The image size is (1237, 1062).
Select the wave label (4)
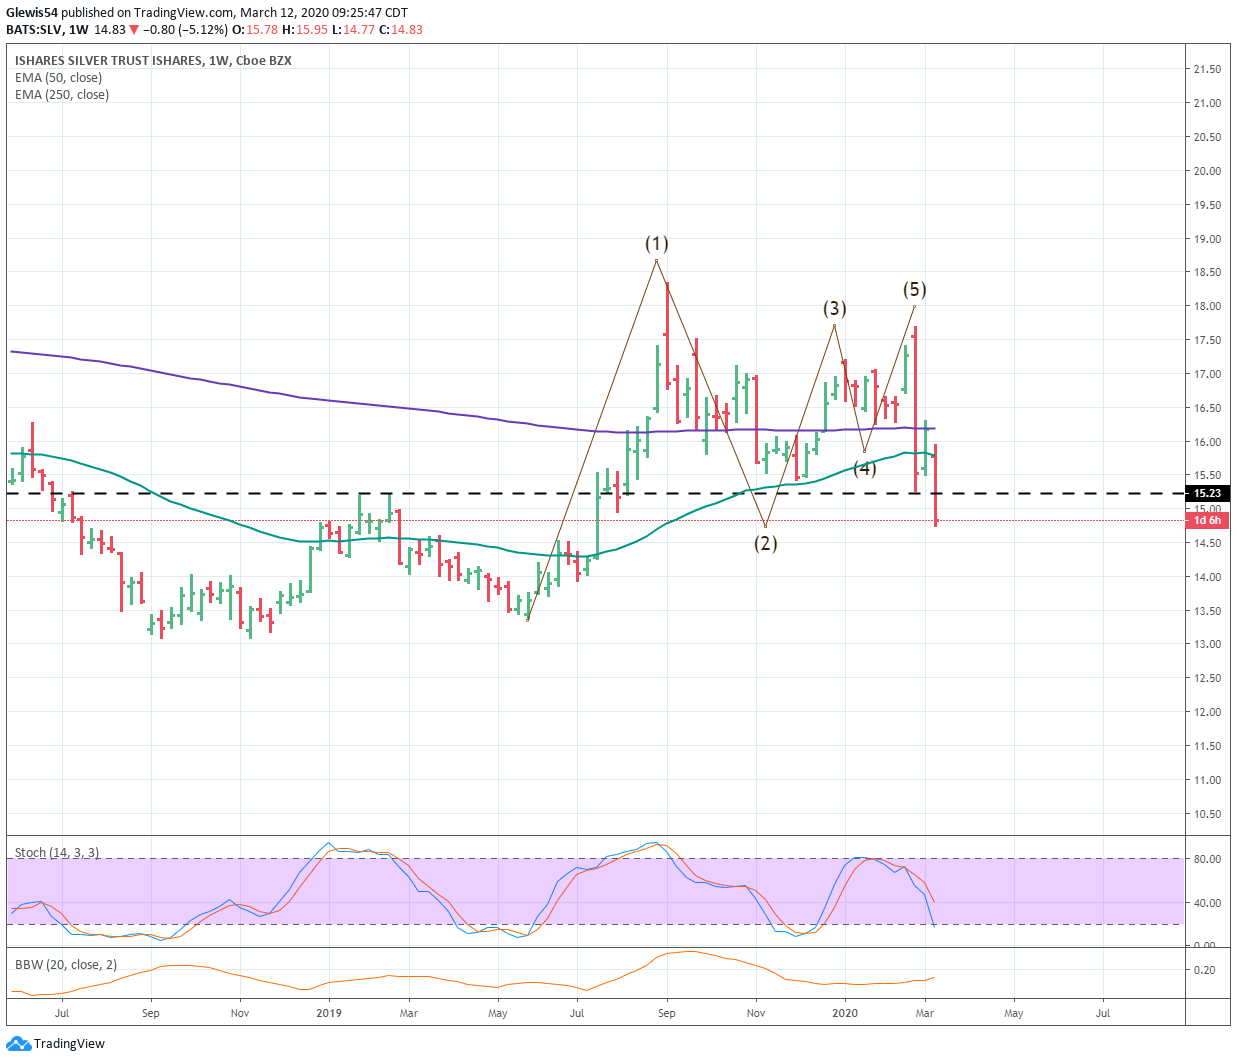coord(864,467)
